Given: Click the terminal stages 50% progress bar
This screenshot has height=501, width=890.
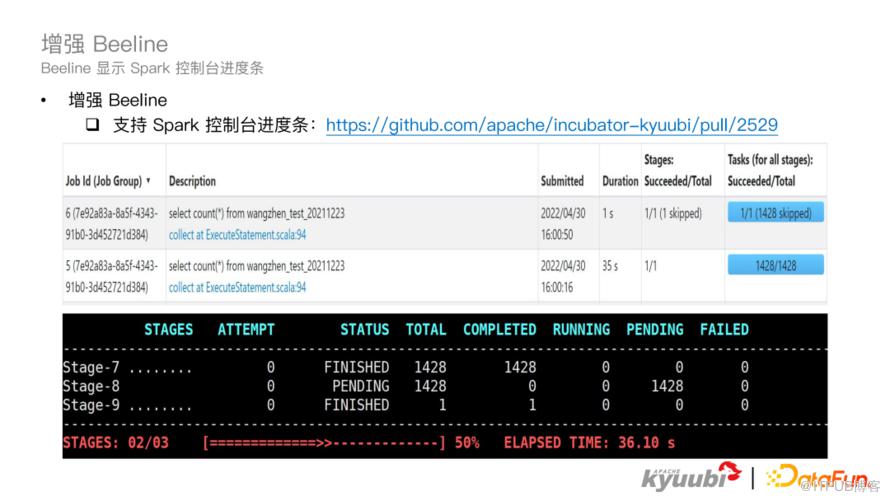Looking at the screenshot, I should point(324,443).
